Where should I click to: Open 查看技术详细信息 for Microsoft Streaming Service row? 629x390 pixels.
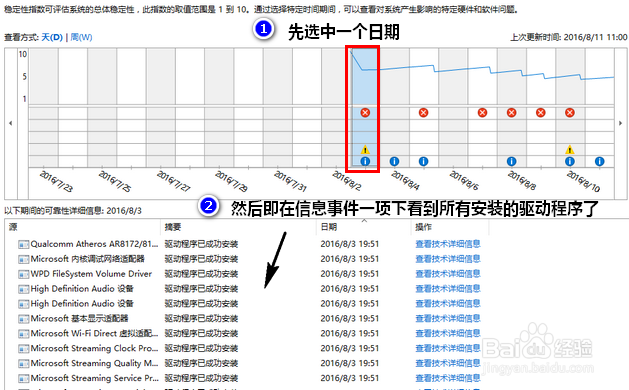click(448, 378)
